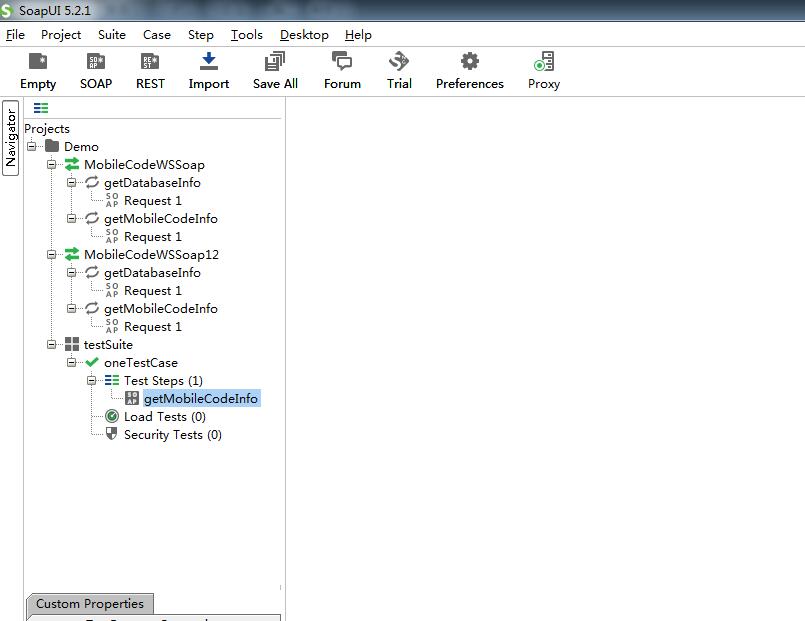Open the Desktop menu
The image size is (805, 621).
304,35
